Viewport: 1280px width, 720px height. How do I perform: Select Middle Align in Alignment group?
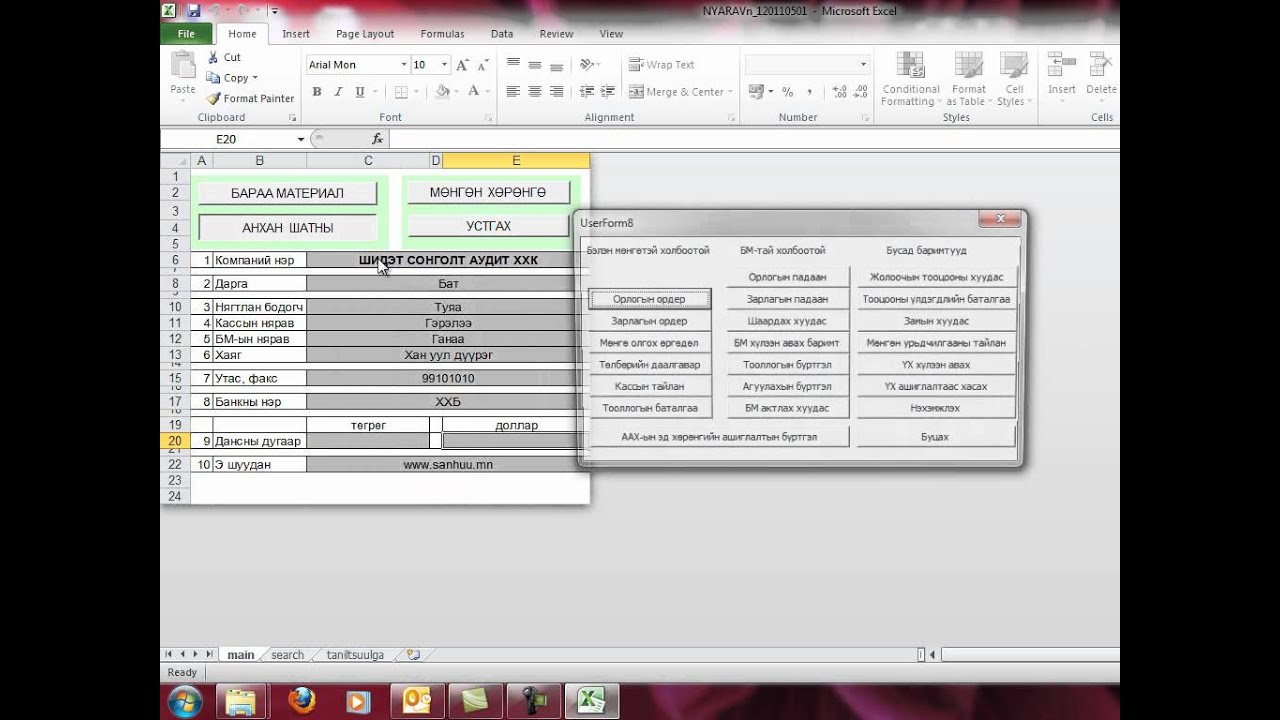[534, 64]
